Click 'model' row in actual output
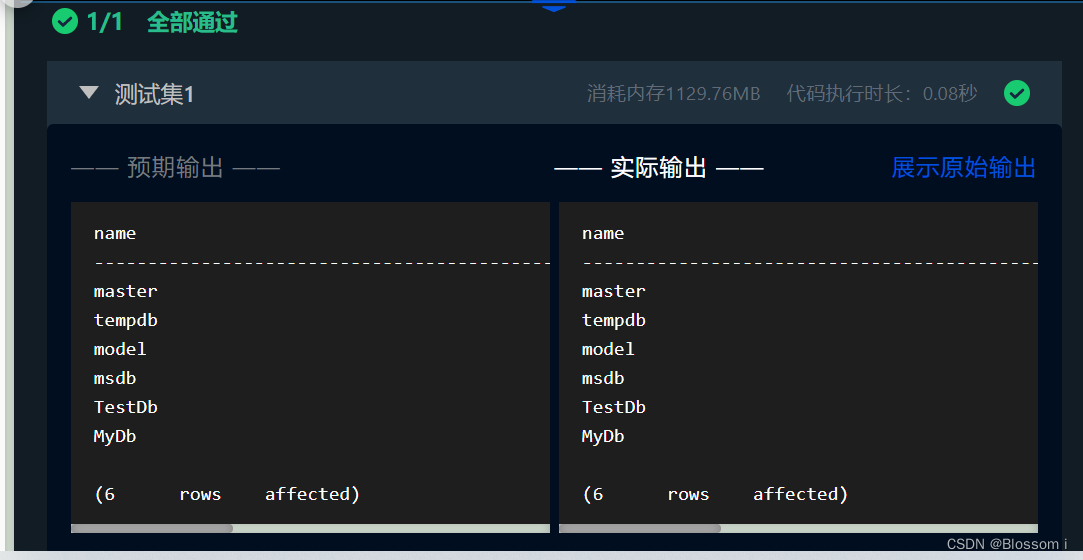The image size is (1083, 560). click(x=608, y=349)
